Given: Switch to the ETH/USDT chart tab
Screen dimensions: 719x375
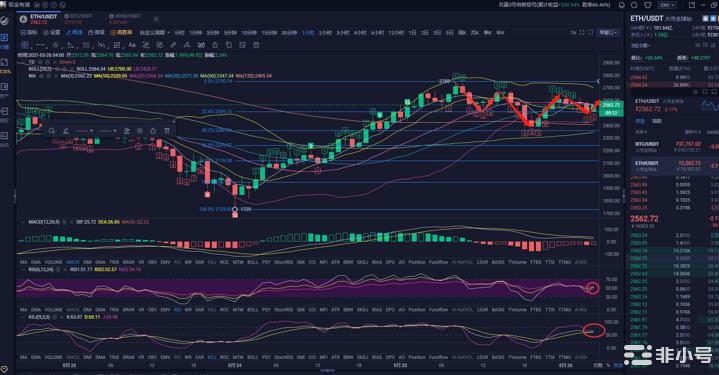Looking at the screenshot, I should (39, 19).
